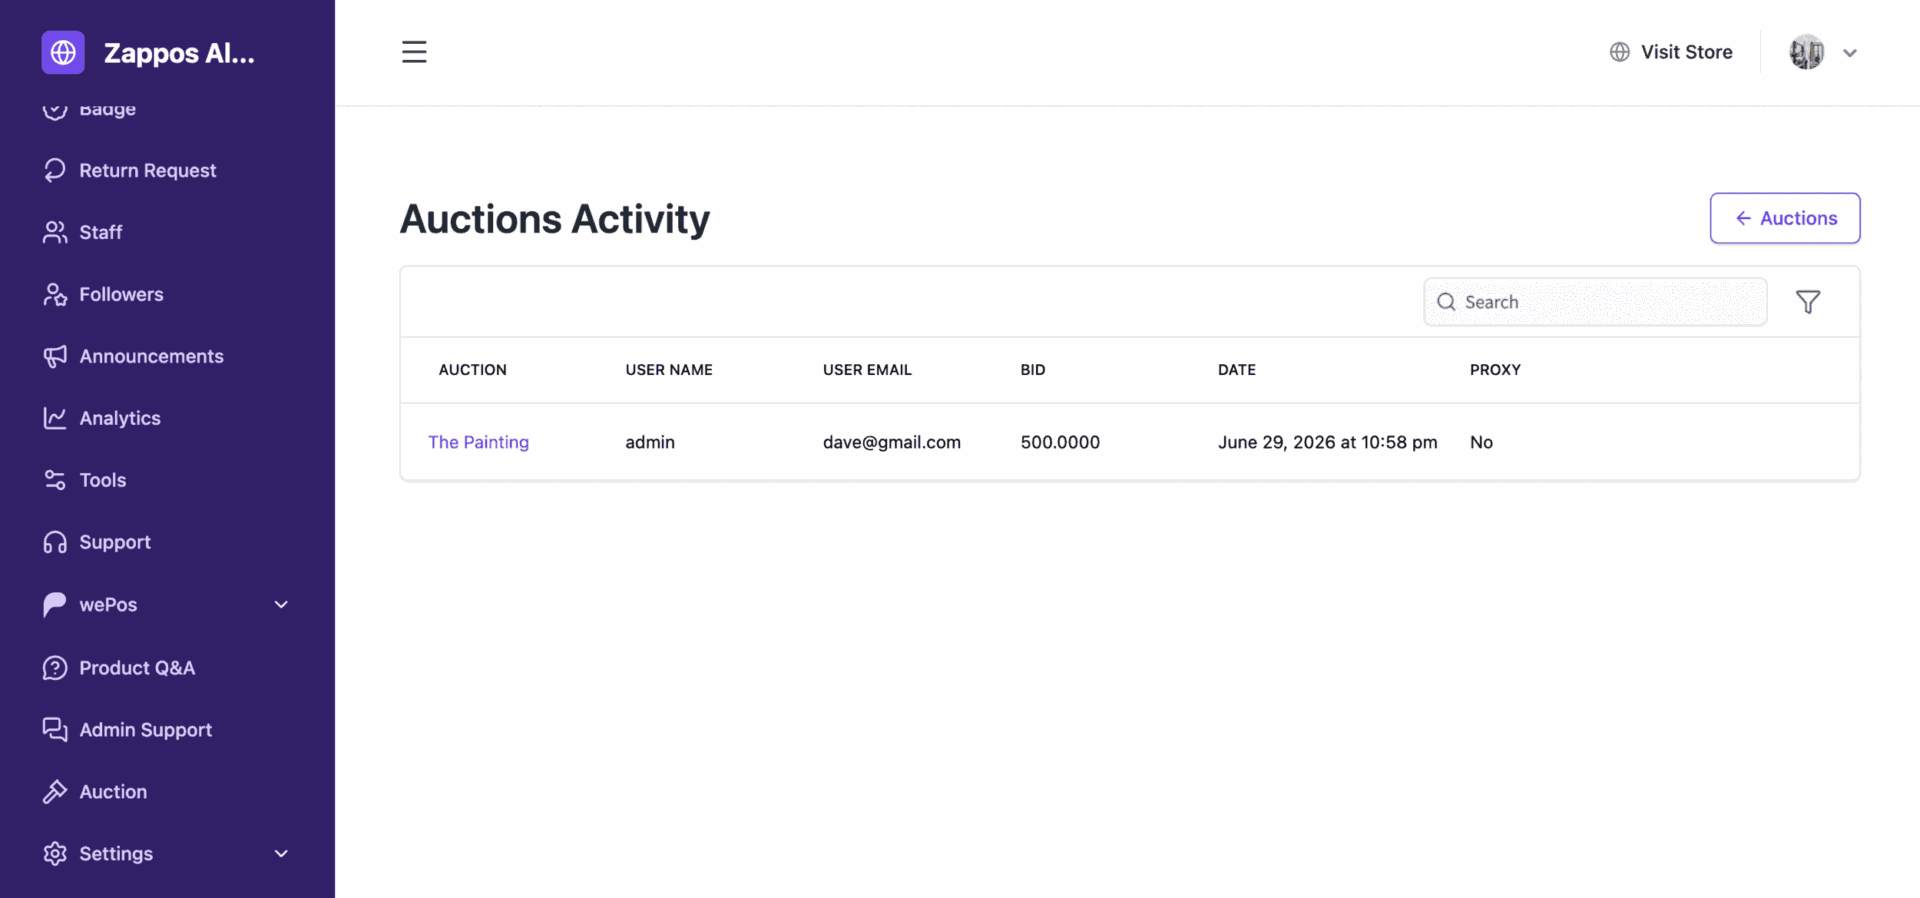Click the Staff people icon
This screenshot has width=1920, height=898.
[55, 232]
